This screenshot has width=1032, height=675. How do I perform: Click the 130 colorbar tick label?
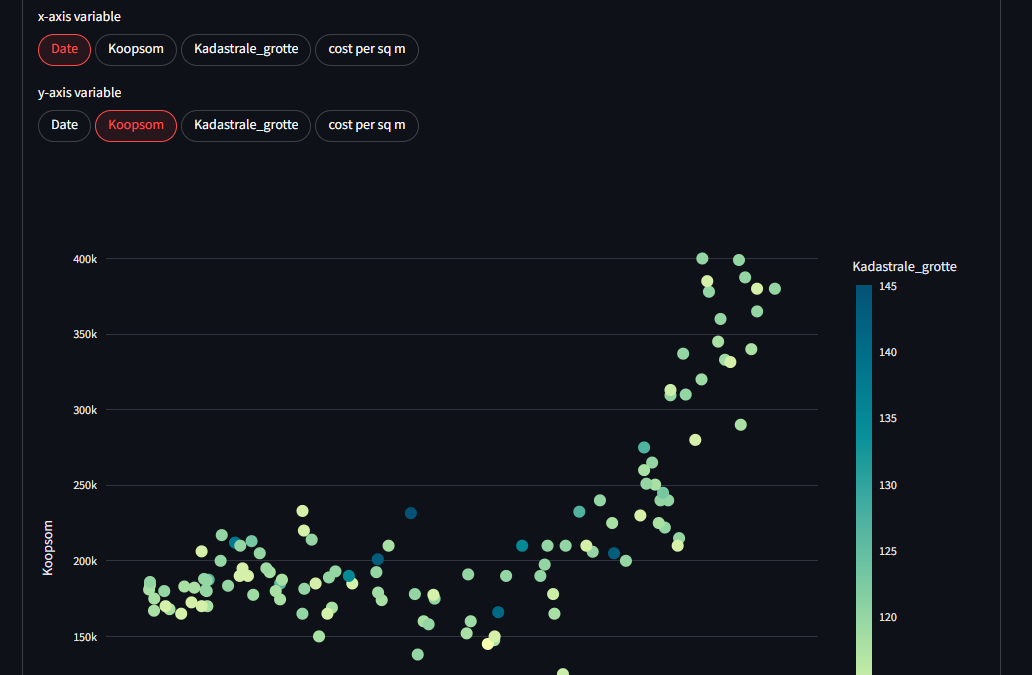[x=887, y=485]
